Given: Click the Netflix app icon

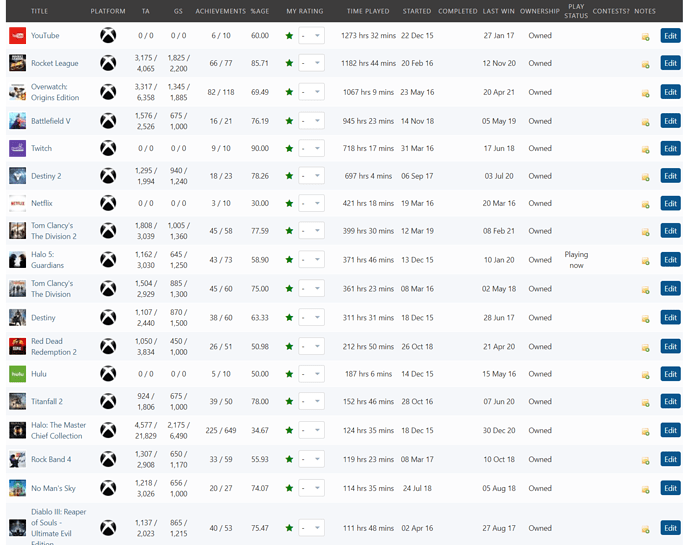Looking at the screenshot, I should coord(18,203).
